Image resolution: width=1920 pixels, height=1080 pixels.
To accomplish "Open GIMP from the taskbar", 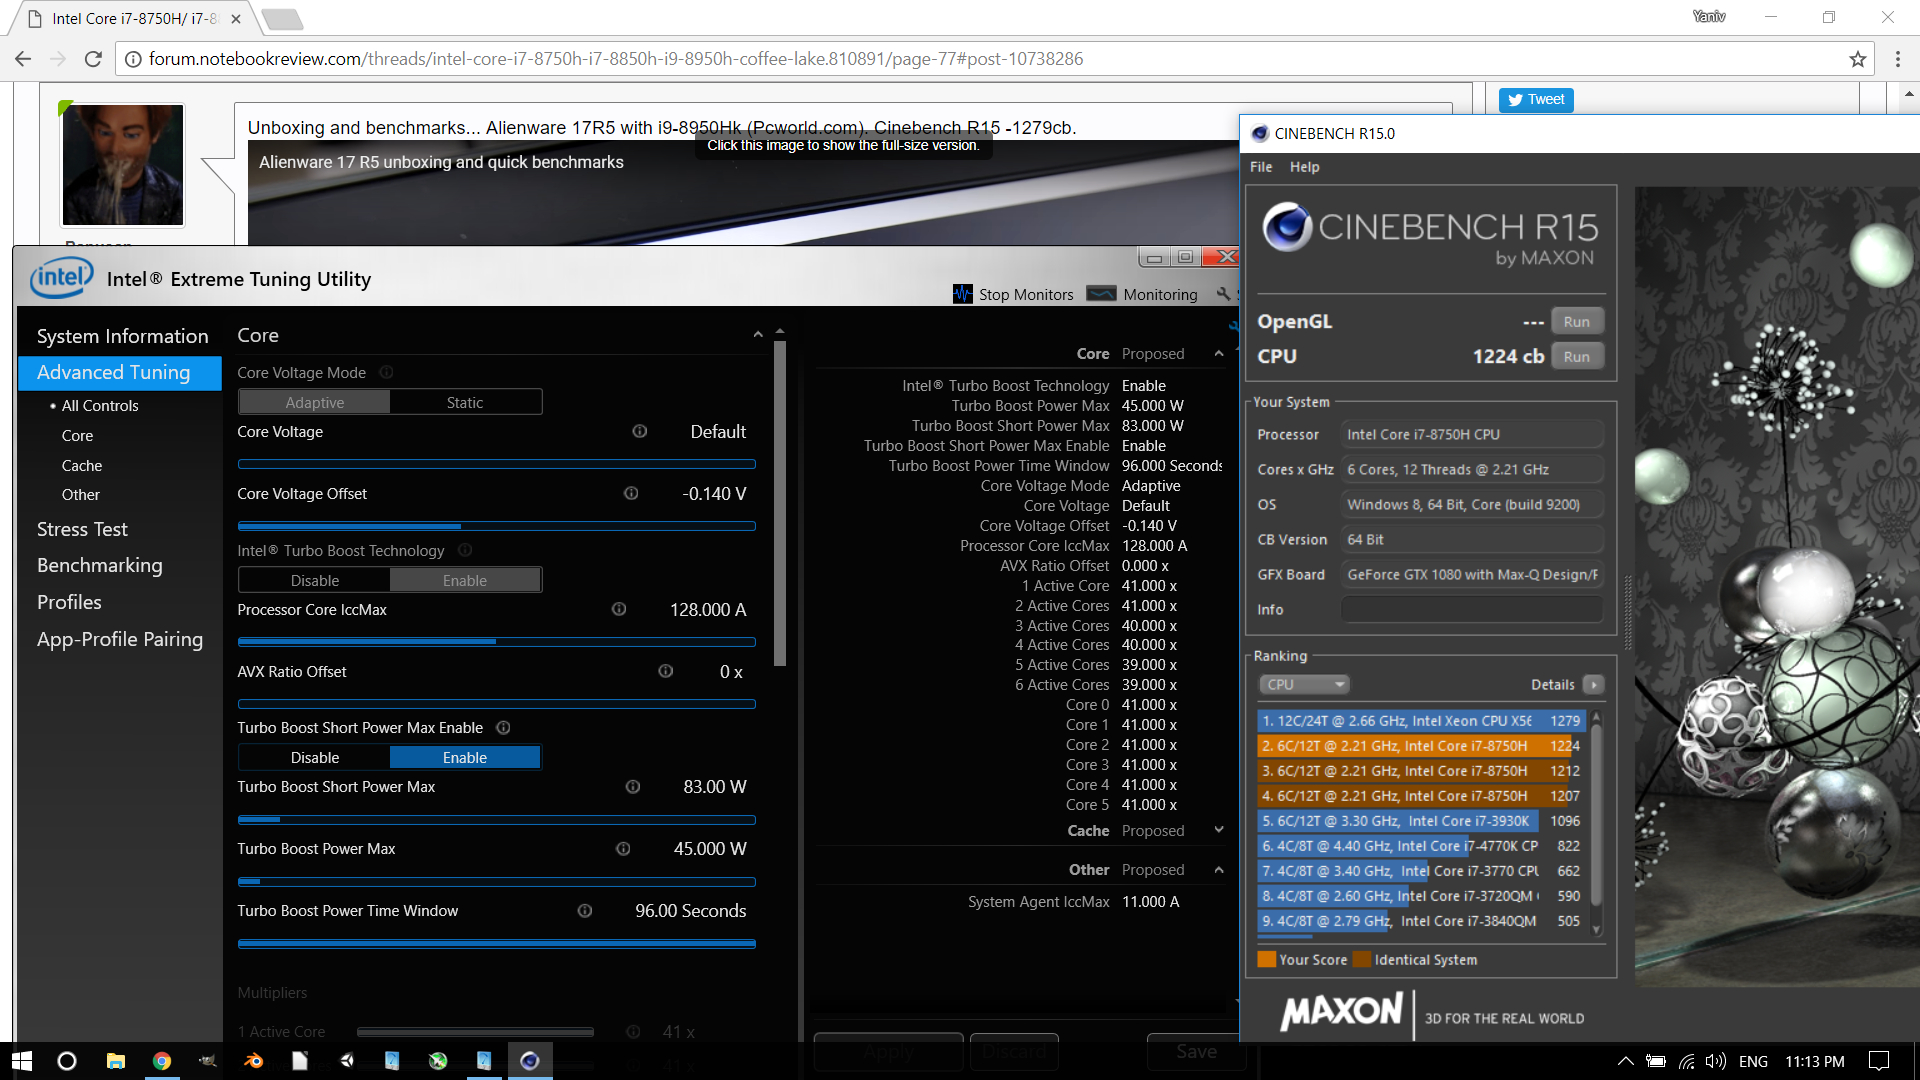I will tap(208, 1061).
